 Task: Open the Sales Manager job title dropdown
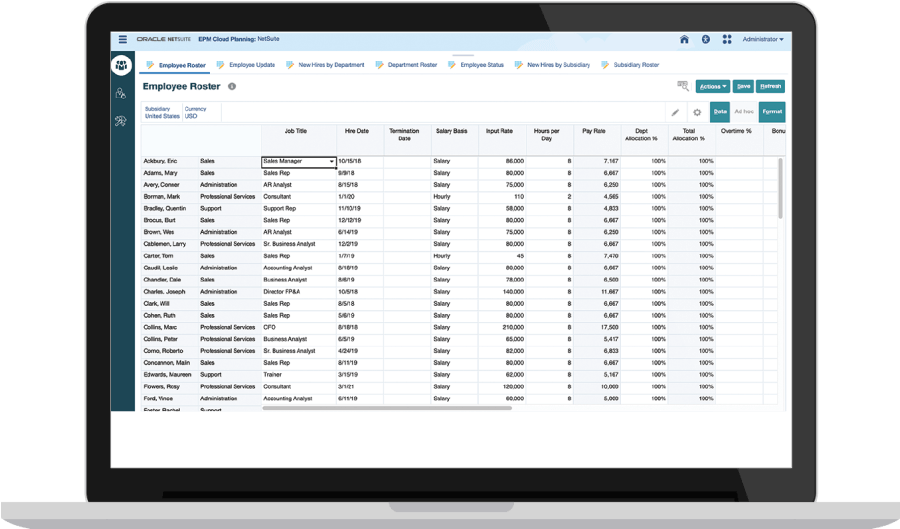point(332,162)
